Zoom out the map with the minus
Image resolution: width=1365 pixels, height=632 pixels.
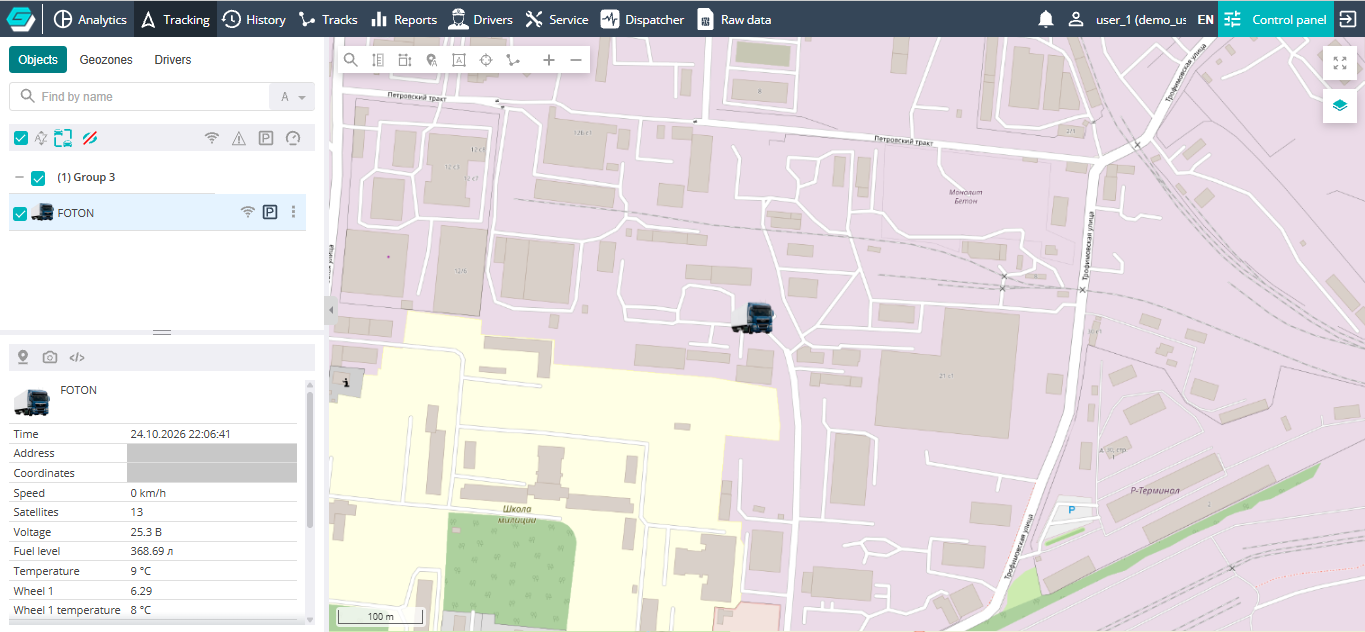click(x=576, y=60)
